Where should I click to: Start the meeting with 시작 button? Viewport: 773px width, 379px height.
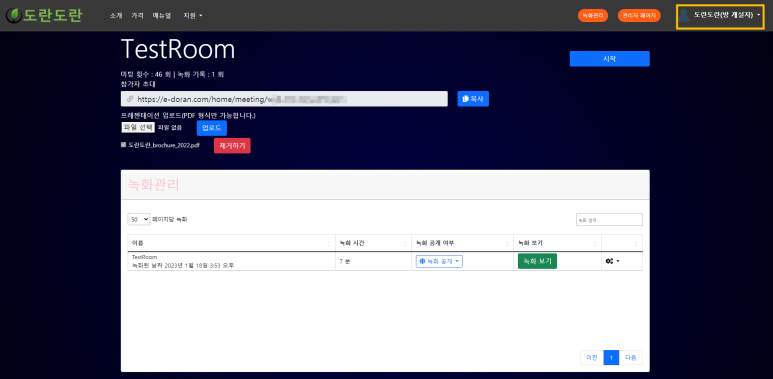(609, 59)
